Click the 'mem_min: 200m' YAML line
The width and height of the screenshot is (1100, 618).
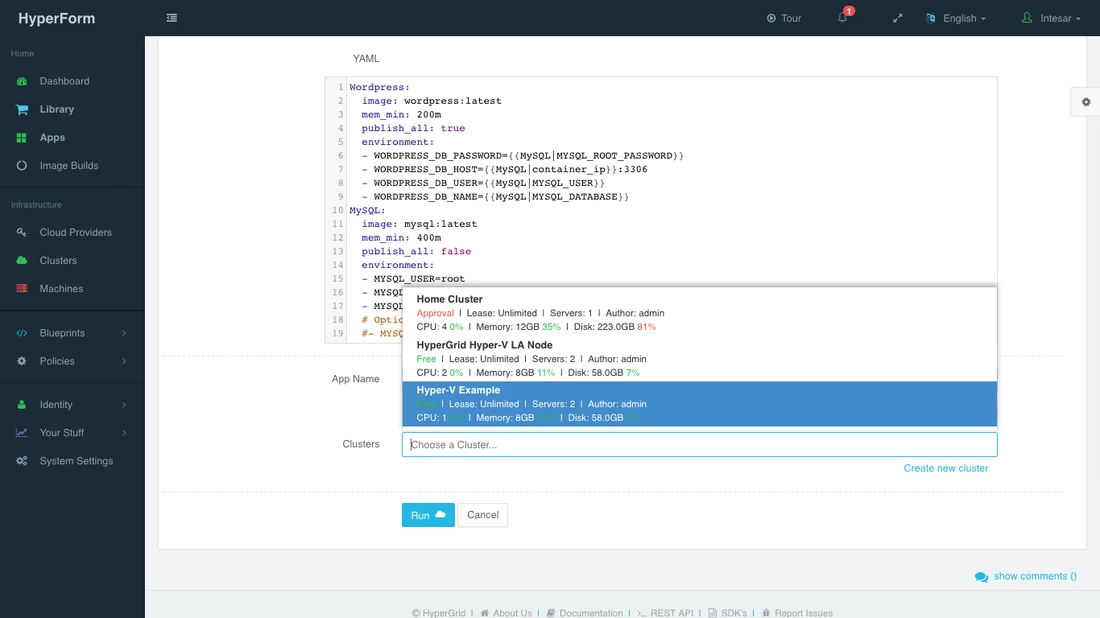[401, 114]
